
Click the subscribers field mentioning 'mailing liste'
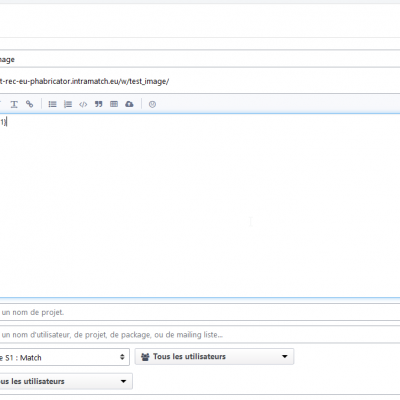click(x=200, y=334)
